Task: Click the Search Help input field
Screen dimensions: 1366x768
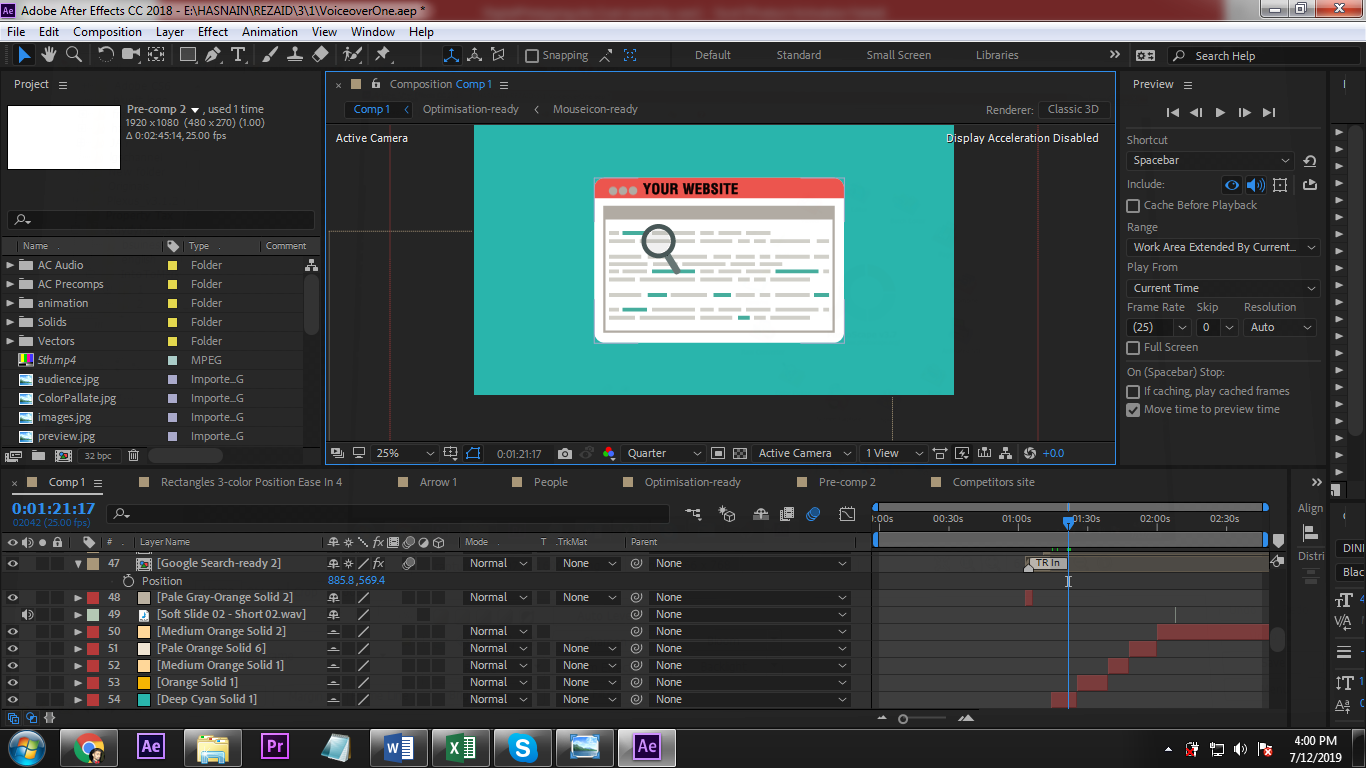Action: pyautogui.click(x=1260, y=56)
